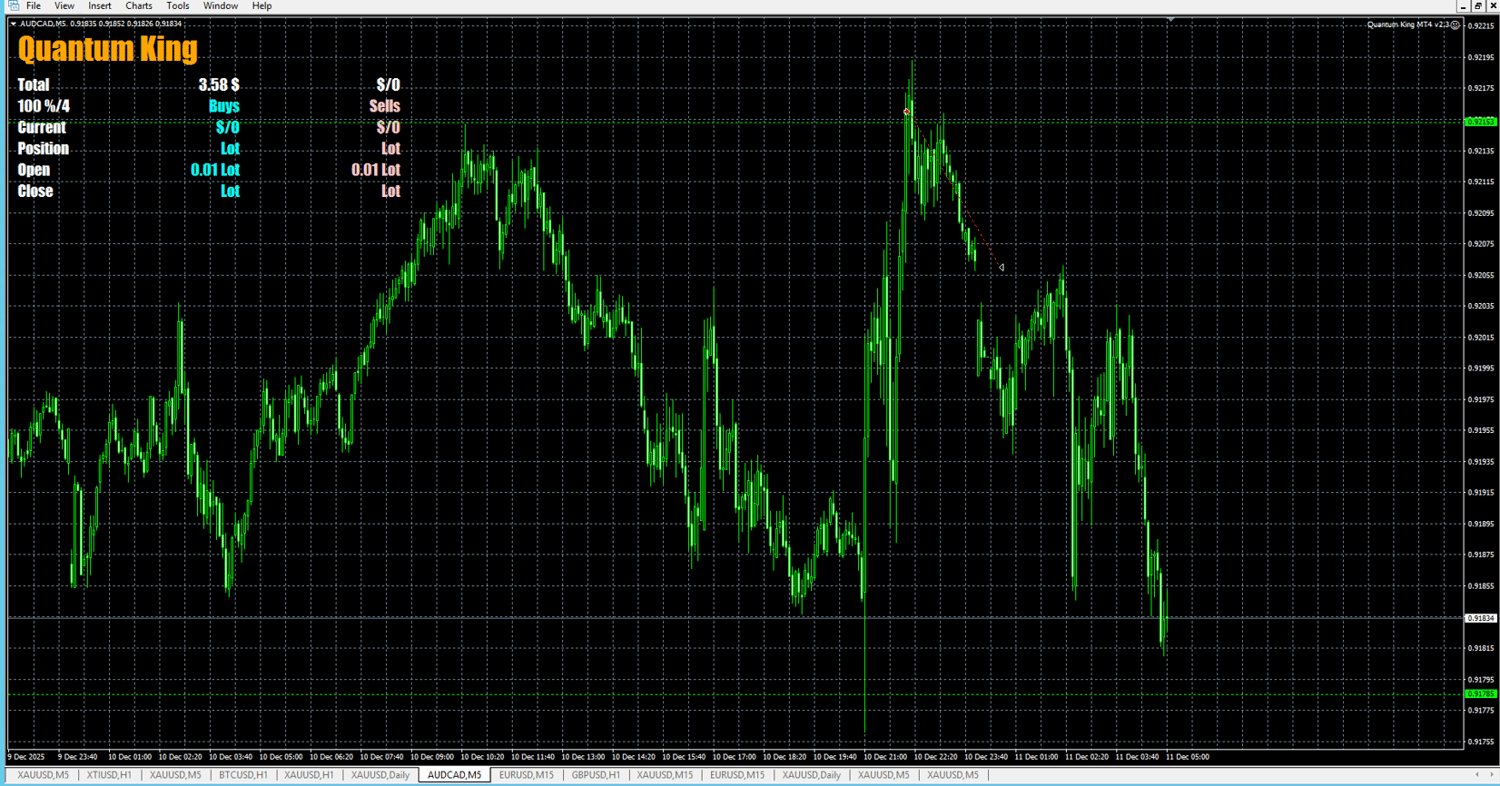The height and width of the screenshot is (786, 1500).
Task: Open the Charts menu
Action: pyautogui.click(x=139, y=6)
